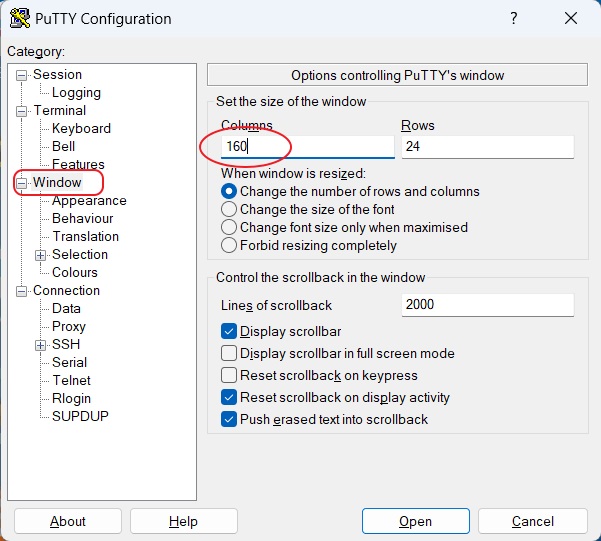The image size is (601, 541).
Task: Select the SSH category
Action: pos(66,344)
